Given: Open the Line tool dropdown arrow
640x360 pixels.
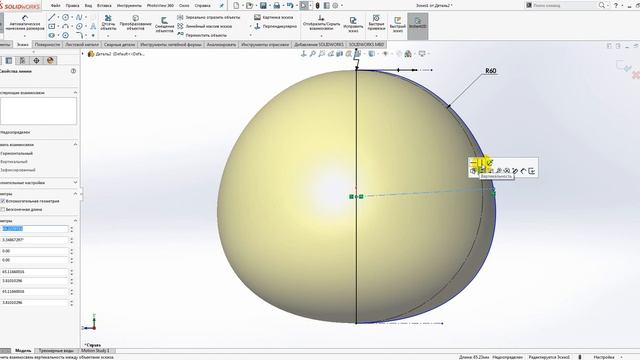Looking at the screenshot, I should 58,17.
